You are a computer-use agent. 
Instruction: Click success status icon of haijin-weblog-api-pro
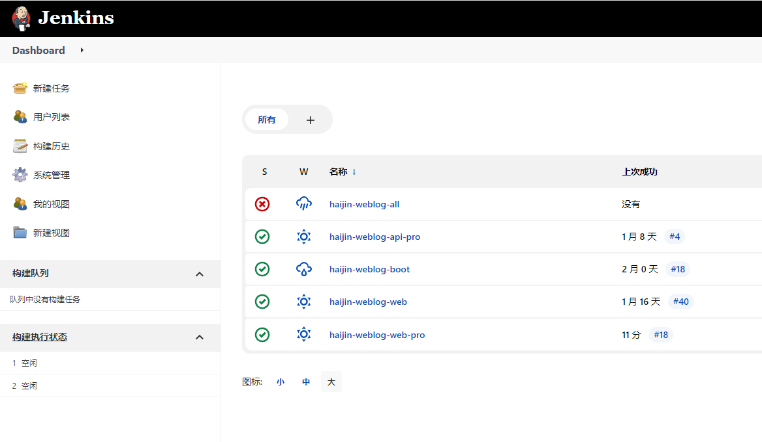pos(262,237)
